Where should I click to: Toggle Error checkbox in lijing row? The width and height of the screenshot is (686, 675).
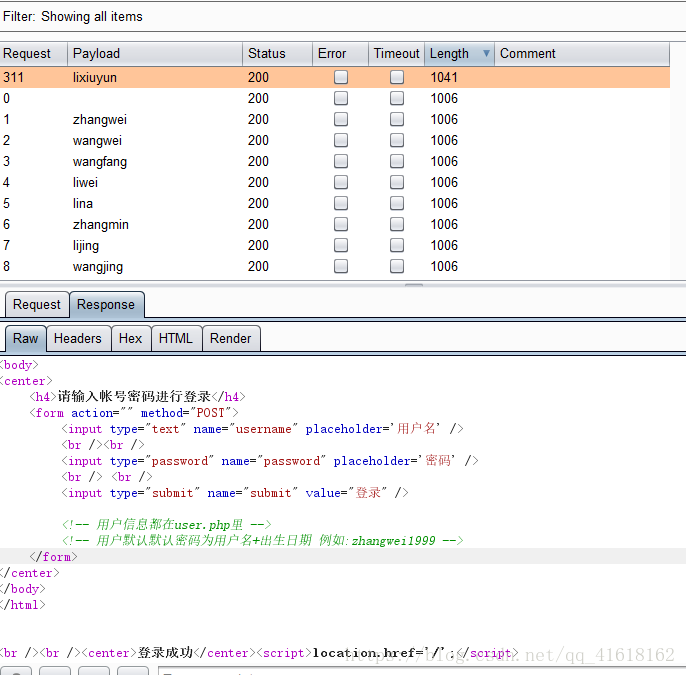(341, 245)
